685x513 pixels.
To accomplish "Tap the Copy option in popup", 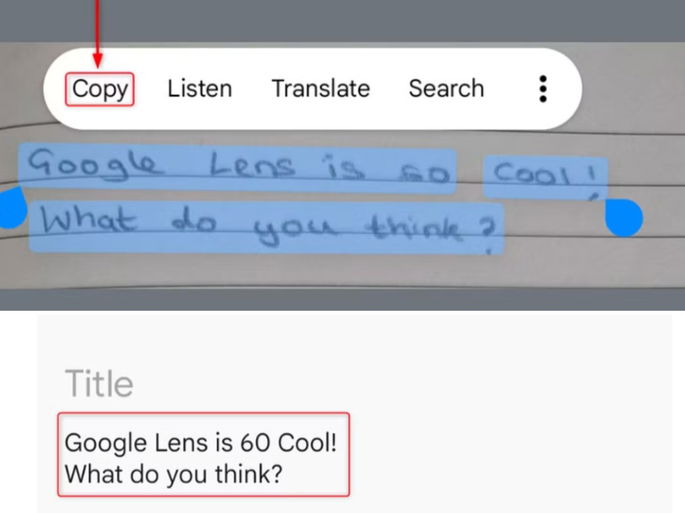I will coord(100,89).
